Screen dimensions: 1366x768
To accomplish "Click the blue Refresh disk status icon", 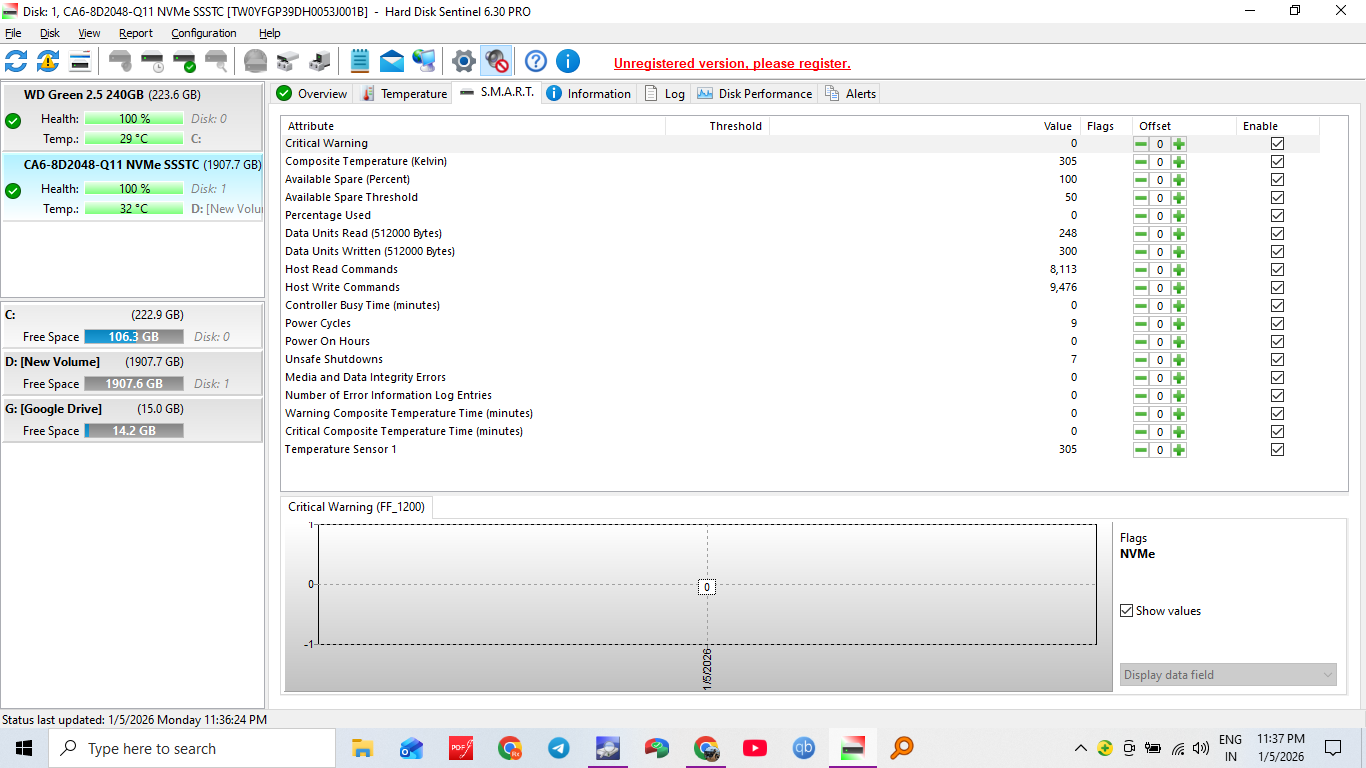I will (x=16, y=61).
